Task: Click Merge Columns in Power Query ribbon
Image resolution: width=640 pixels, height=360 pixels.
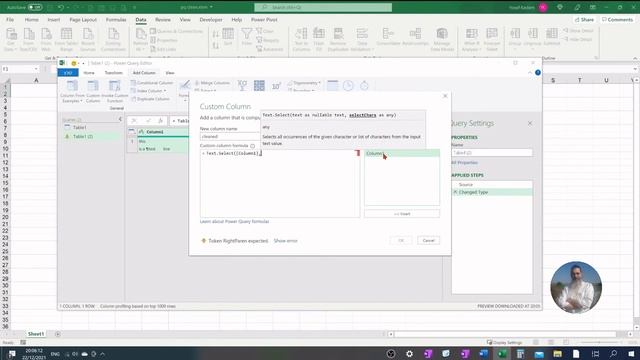Action: tap(212, 83)
